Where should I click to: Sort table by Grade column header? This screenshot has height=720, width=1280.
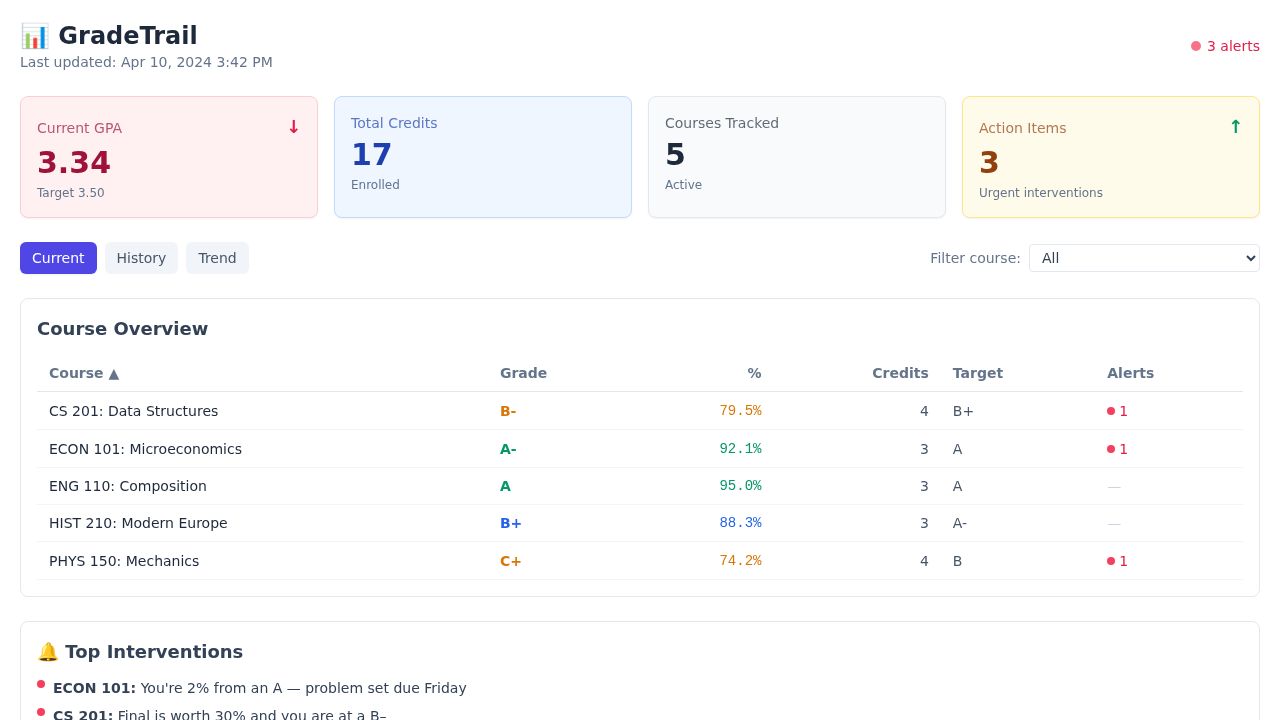[x=523, y=373]
